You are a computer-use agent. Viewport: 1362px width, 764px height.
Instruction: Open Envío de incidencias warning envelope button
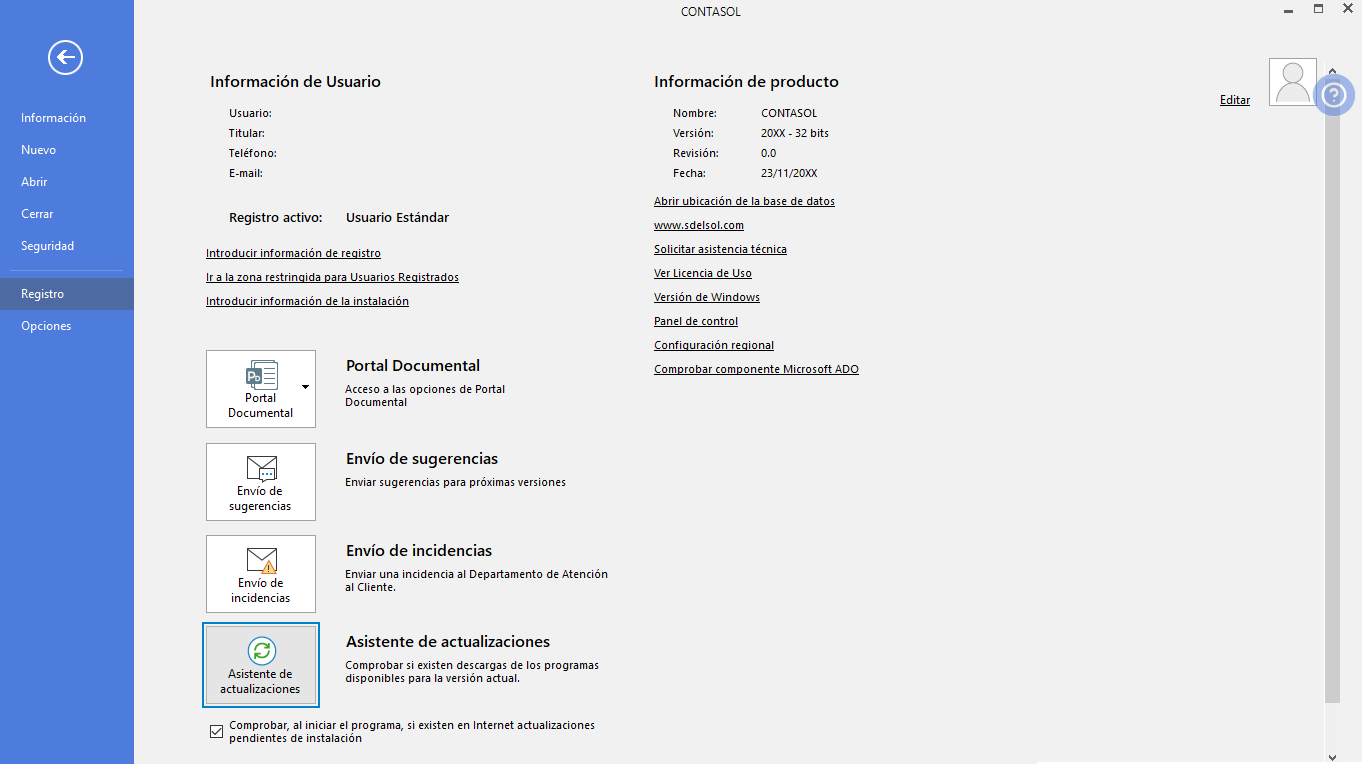261,574
